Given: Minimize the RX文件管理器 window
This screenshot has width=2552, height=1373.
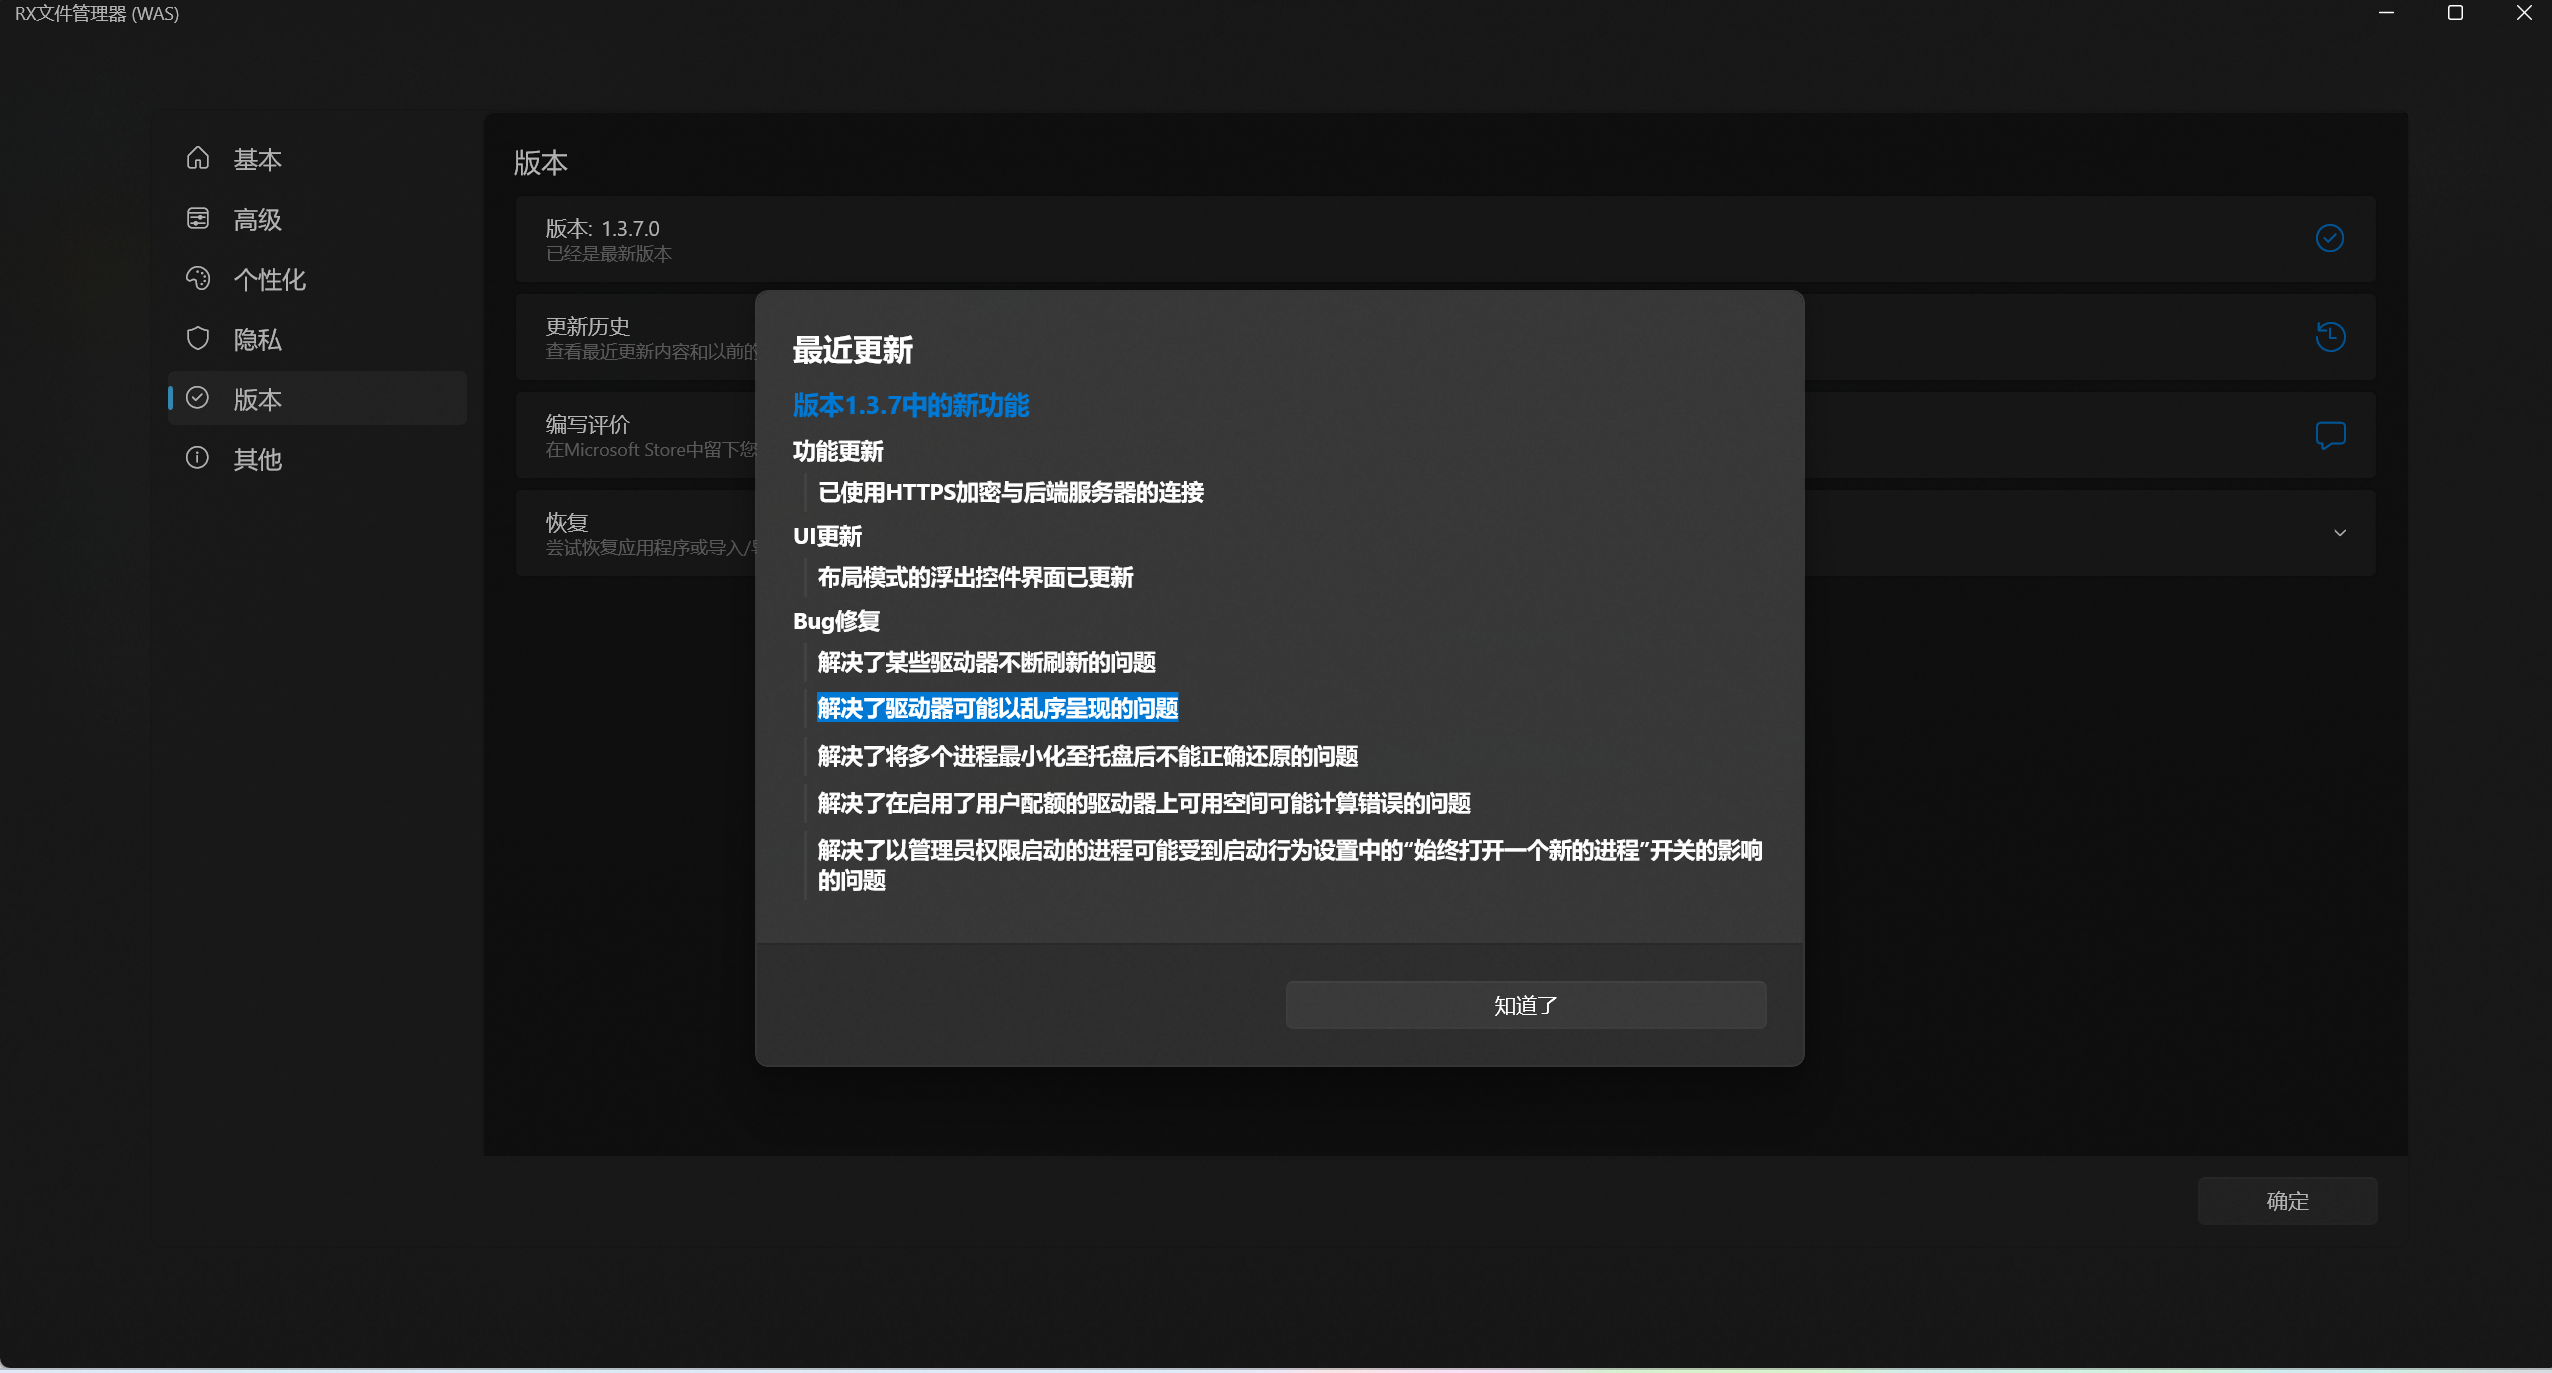Looking at the screenshot, I should [x=2388, y=13].
